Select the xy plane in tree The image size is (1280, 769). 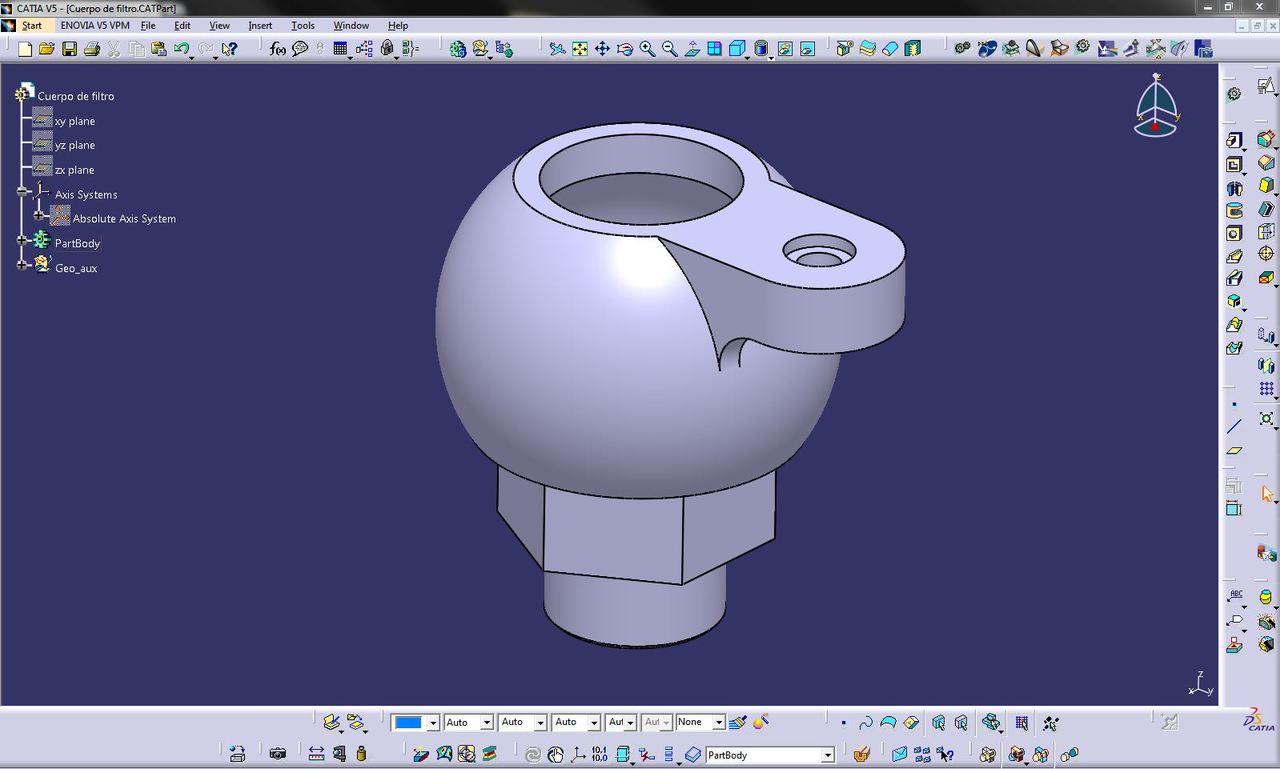pos(75,121)
